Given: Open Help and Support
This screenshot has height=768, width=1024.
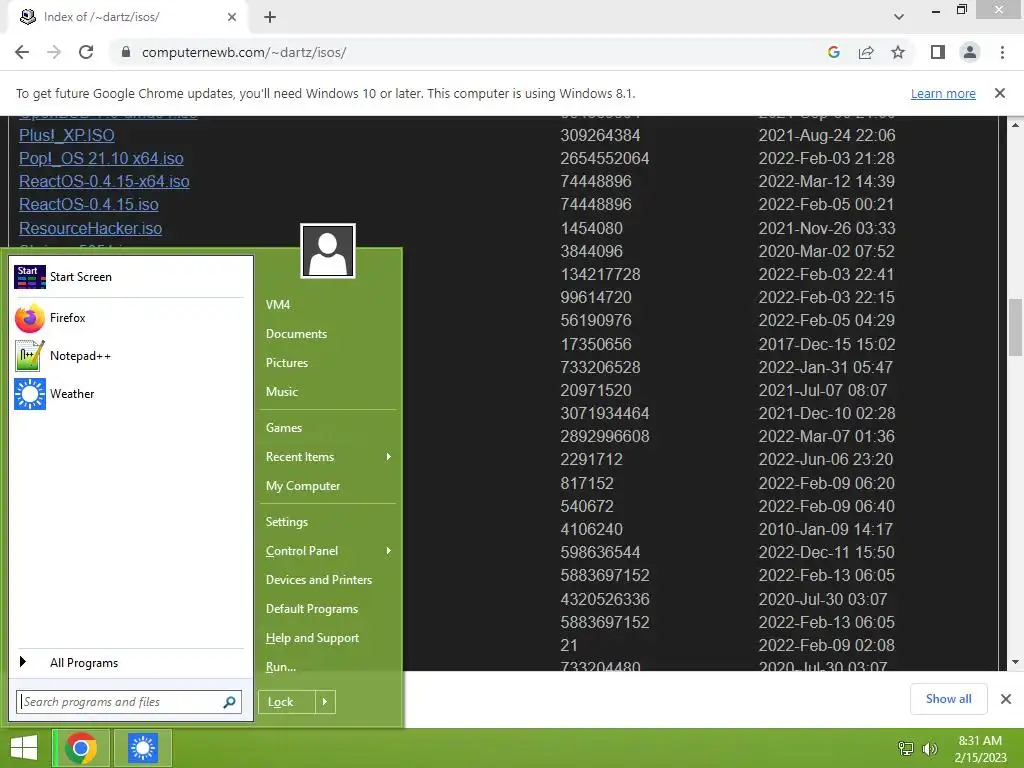Looking at the screenshot, I should [312, 638].
